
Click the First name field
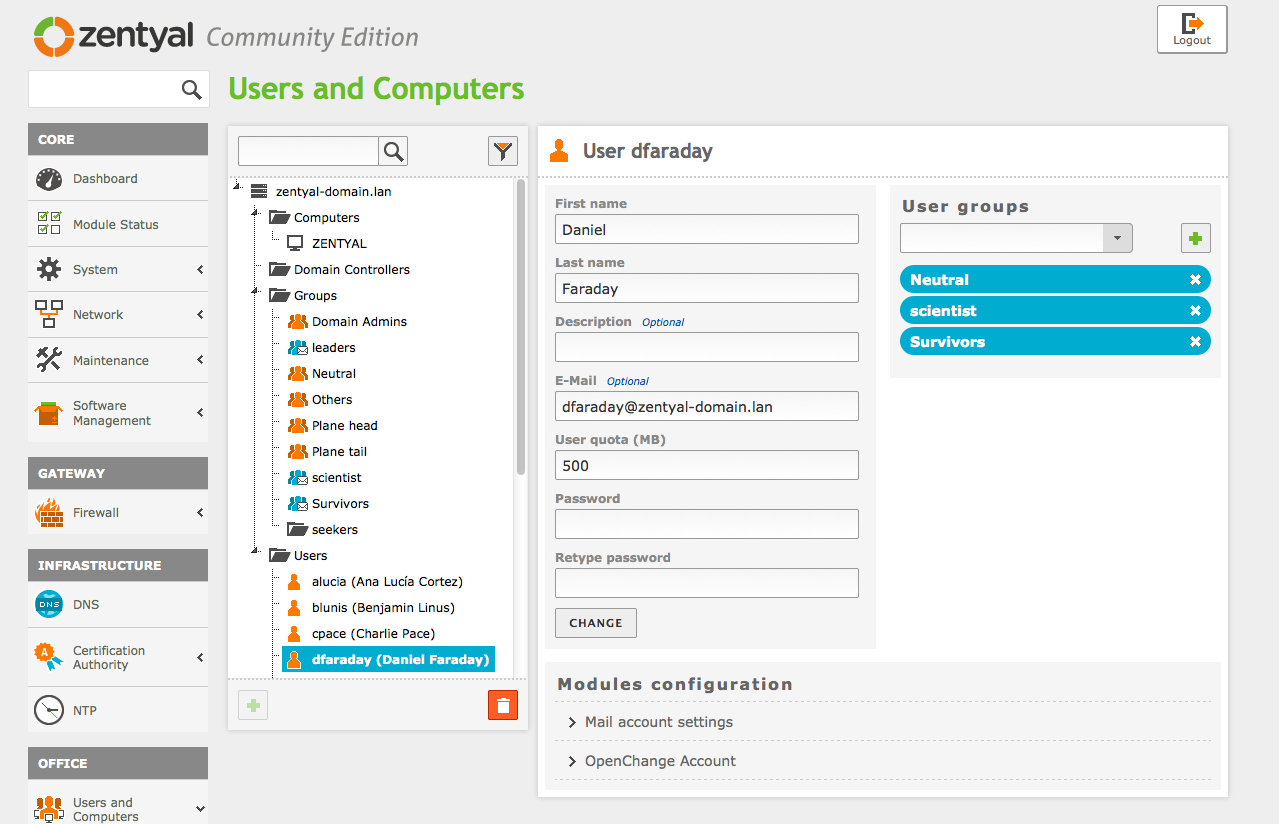tap(707, 229)
